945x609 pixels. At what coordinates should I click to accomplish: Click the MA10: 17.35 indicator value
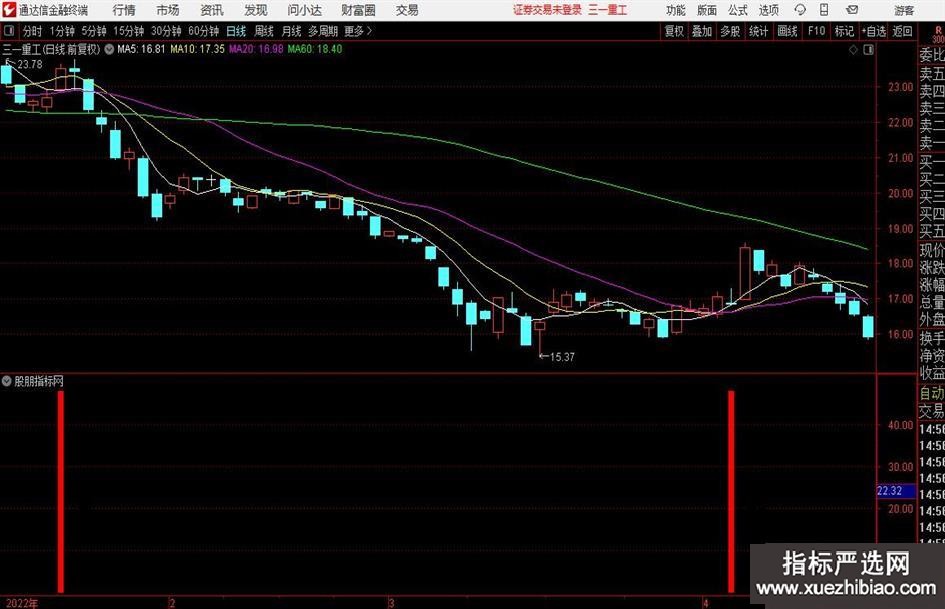pos(197,49)
